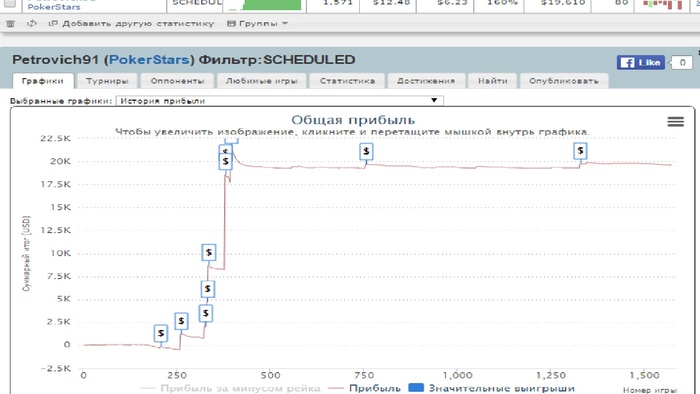
Task: Open the Статистика tab
Action: 347,81
